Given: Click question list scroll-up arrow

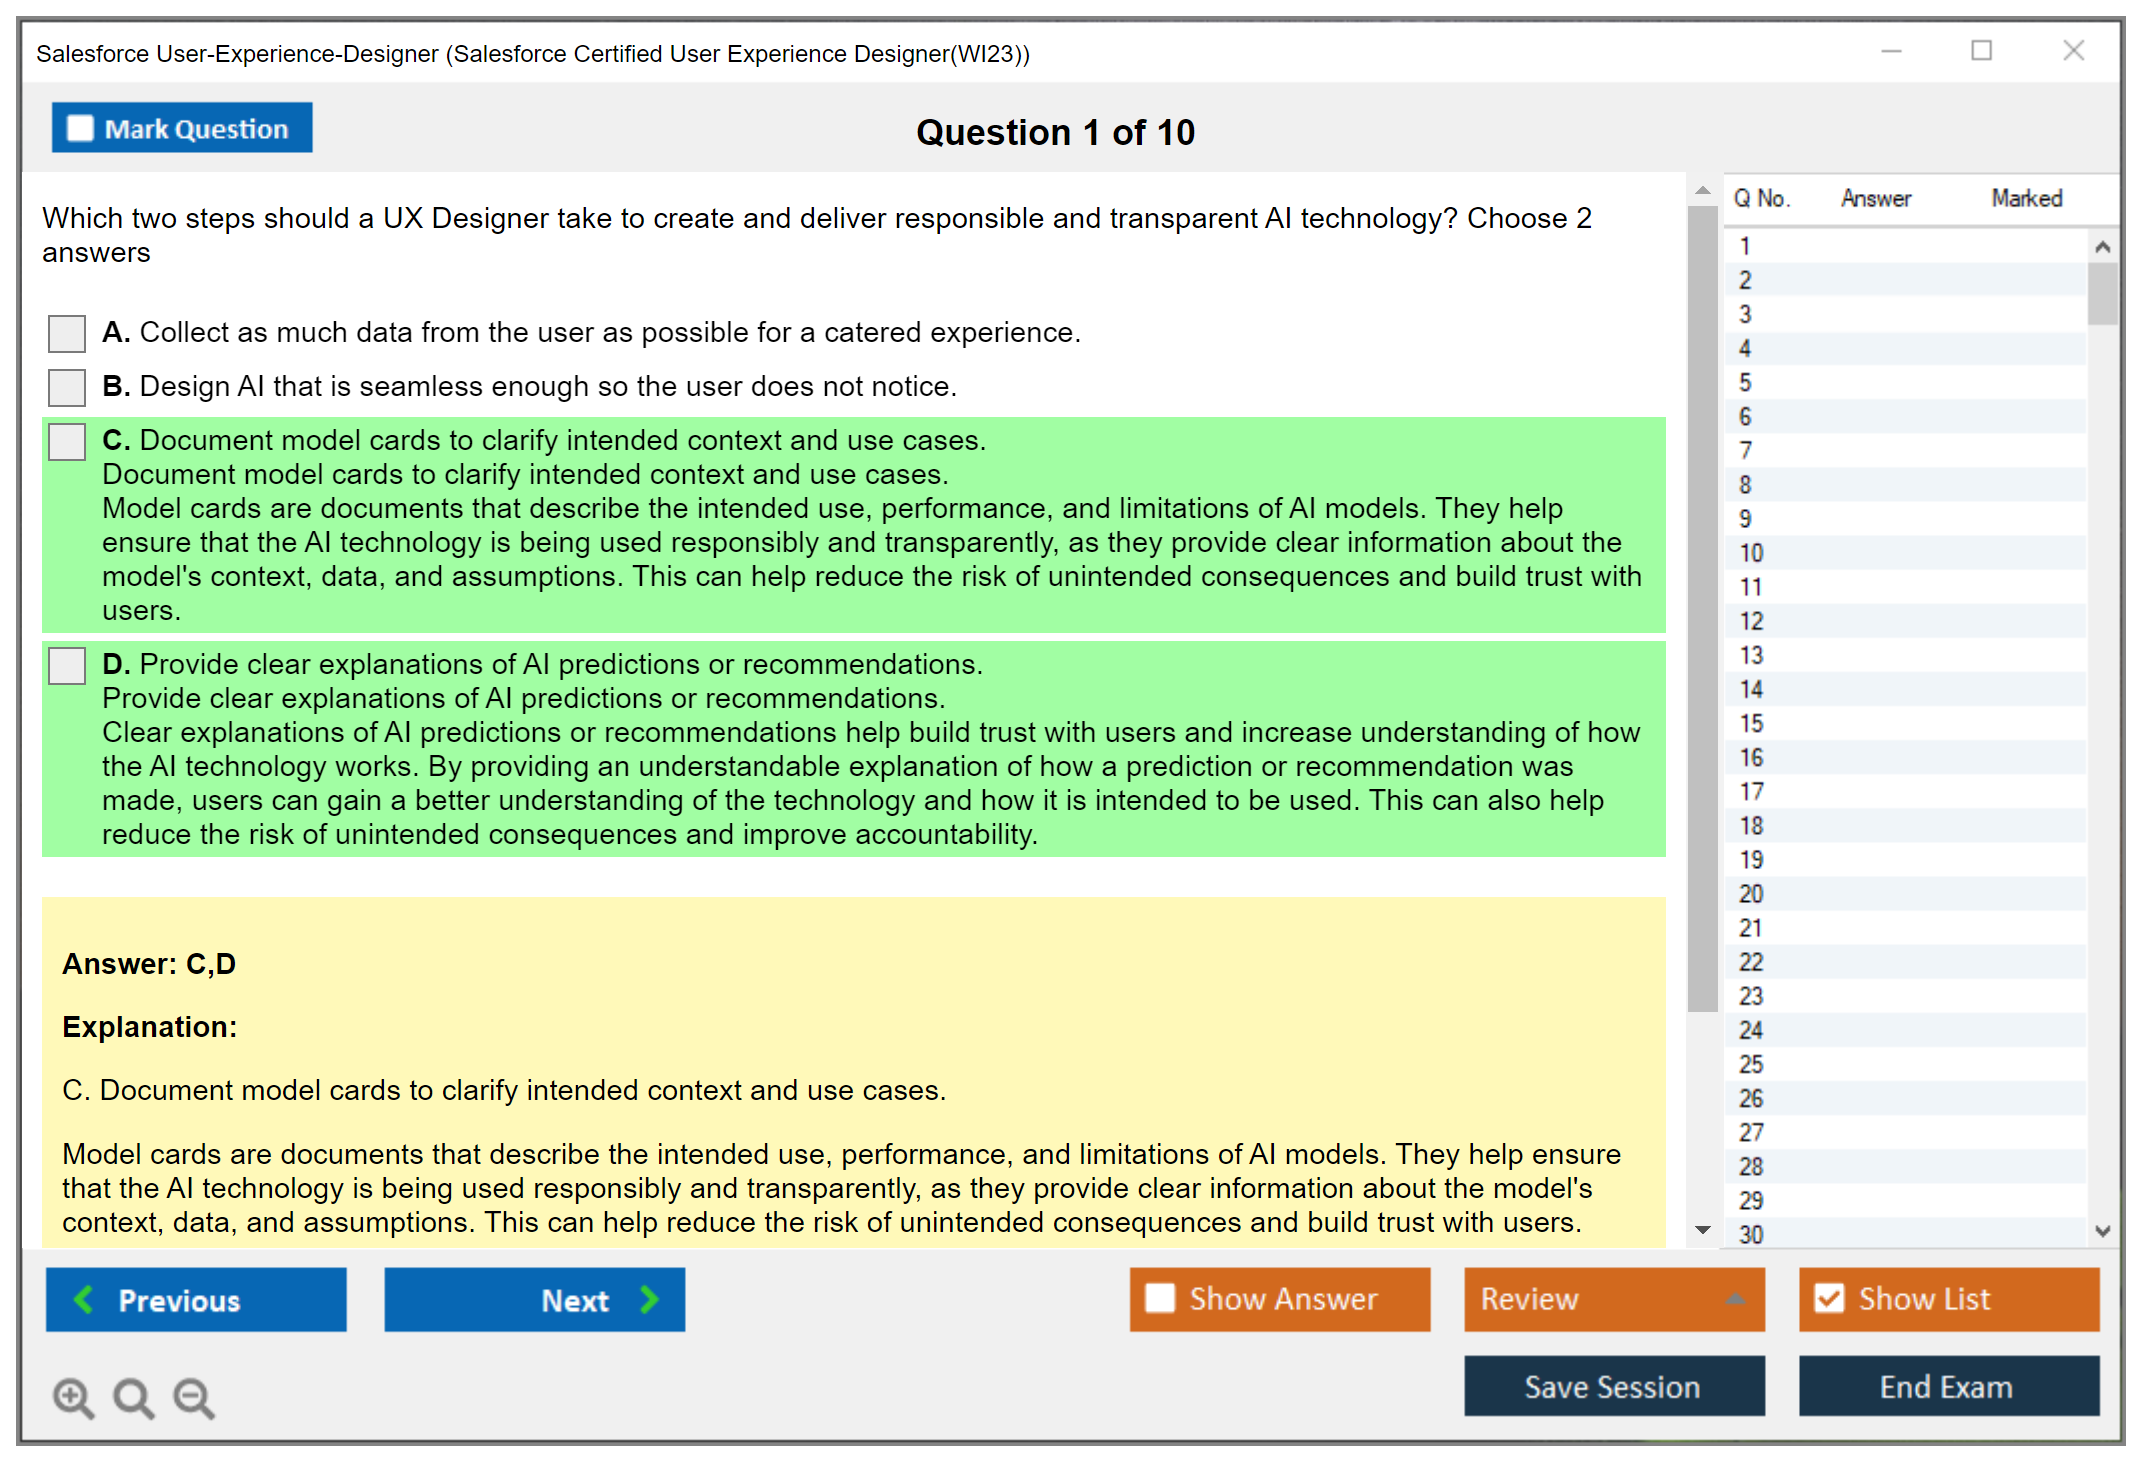Looking at the screenshot, I should pos(2102,247).
